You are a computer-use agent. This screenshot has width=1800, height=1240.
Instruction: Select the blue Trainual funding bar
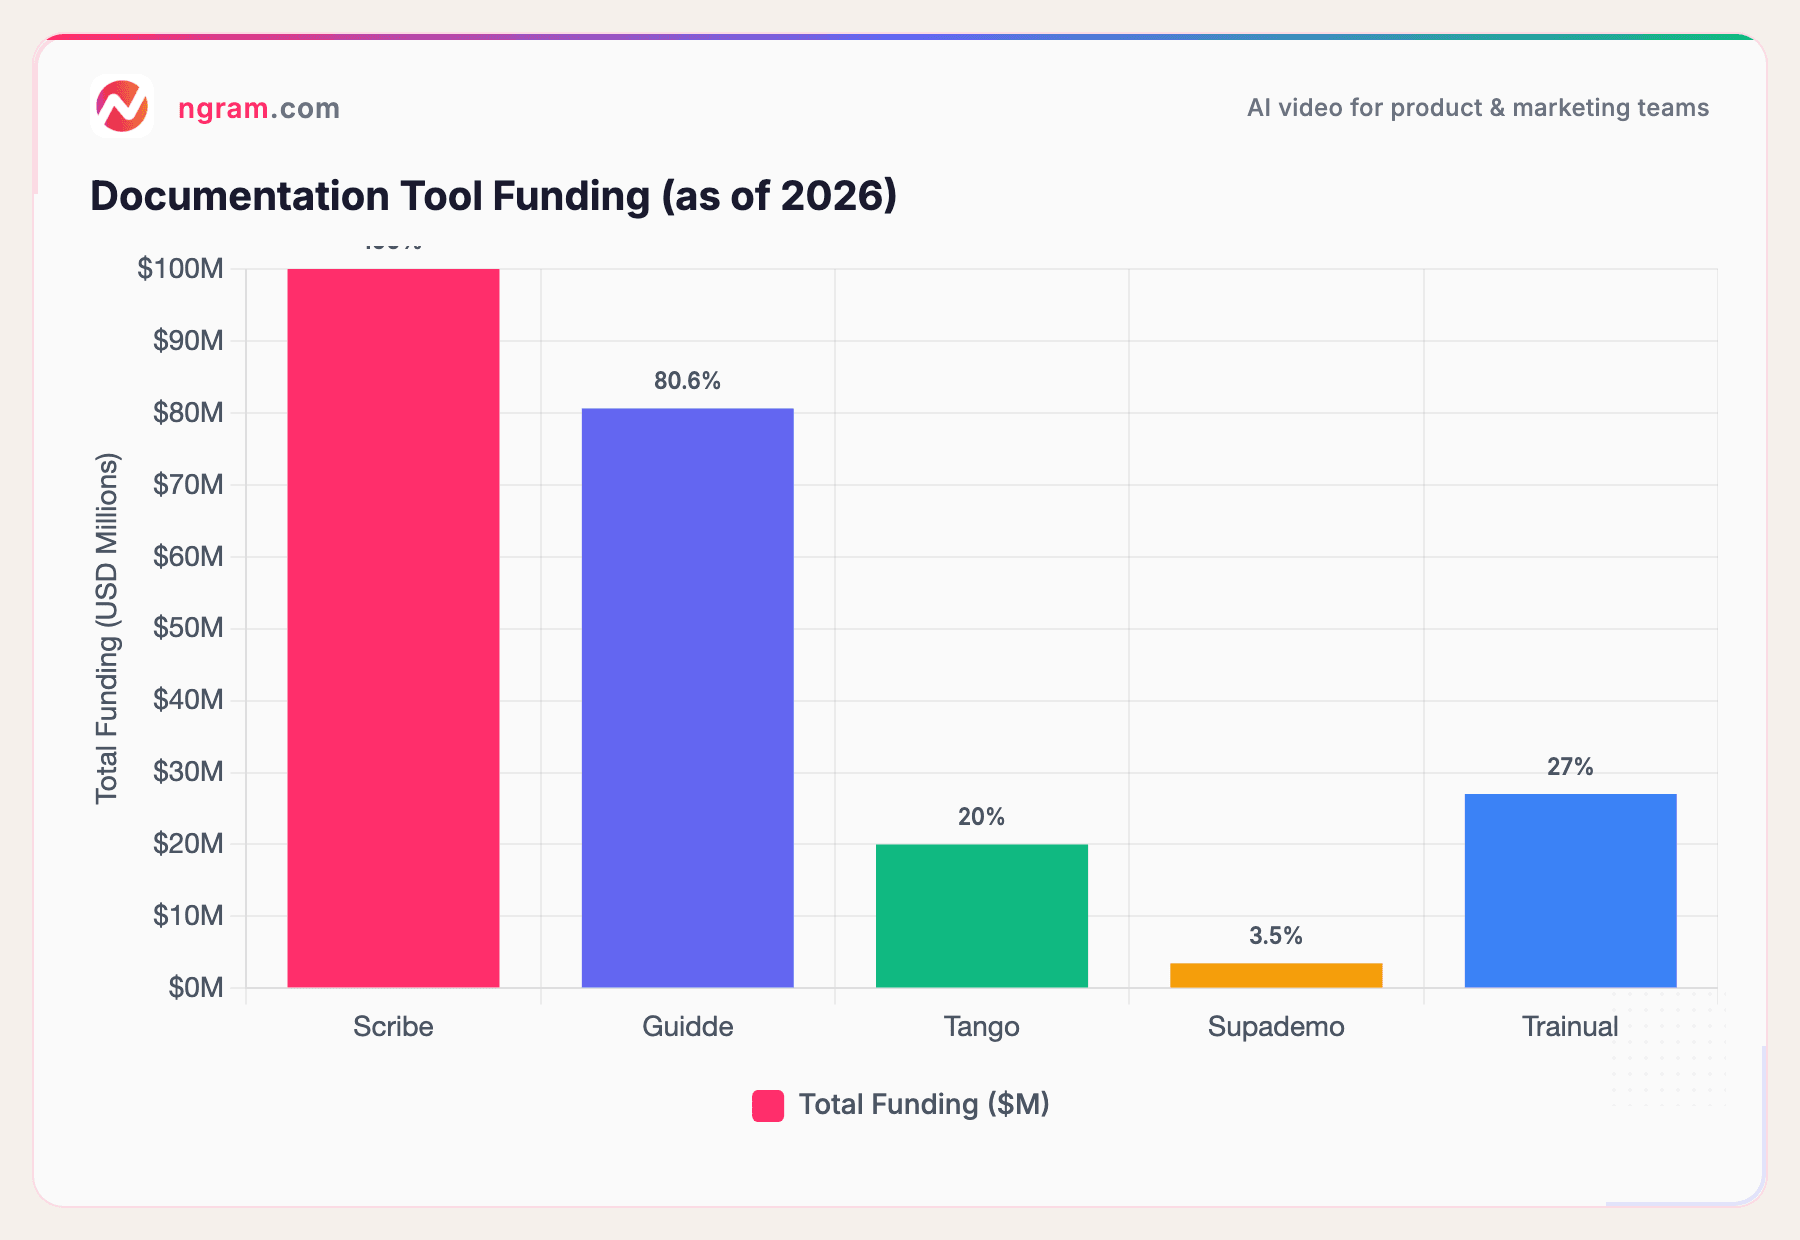pyautogui.click(x=1570, y=890)
